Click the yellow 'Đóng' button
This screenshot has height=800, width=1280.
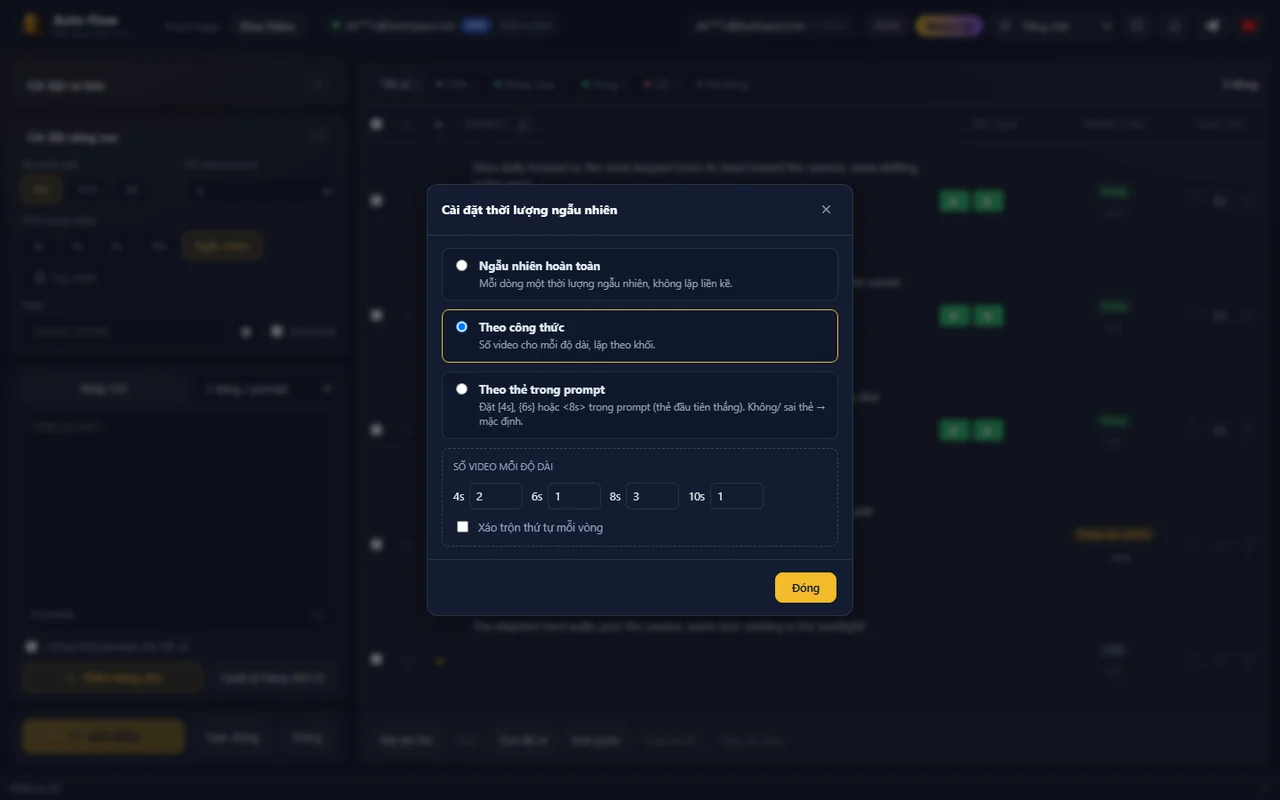[x=806, y=588]
